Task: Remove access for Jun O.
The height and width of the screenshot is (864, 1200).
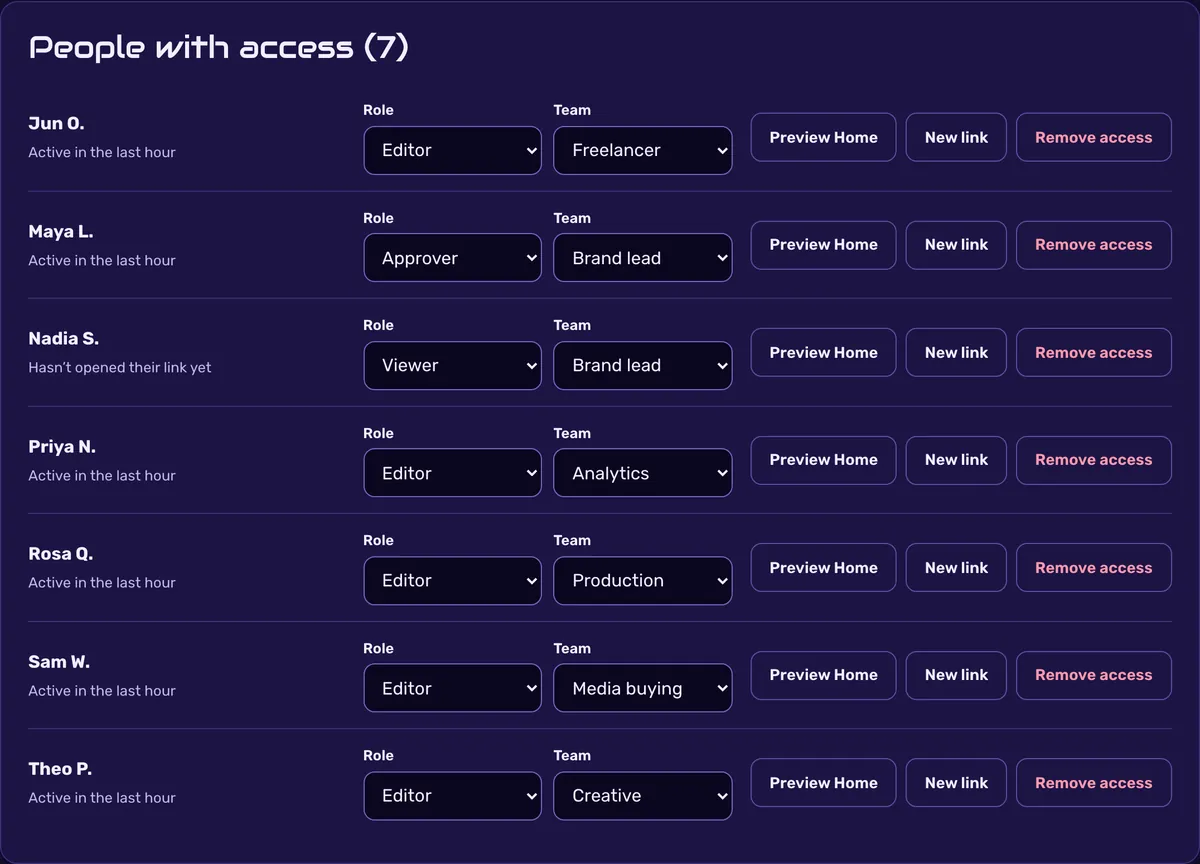Action: 1093,137
